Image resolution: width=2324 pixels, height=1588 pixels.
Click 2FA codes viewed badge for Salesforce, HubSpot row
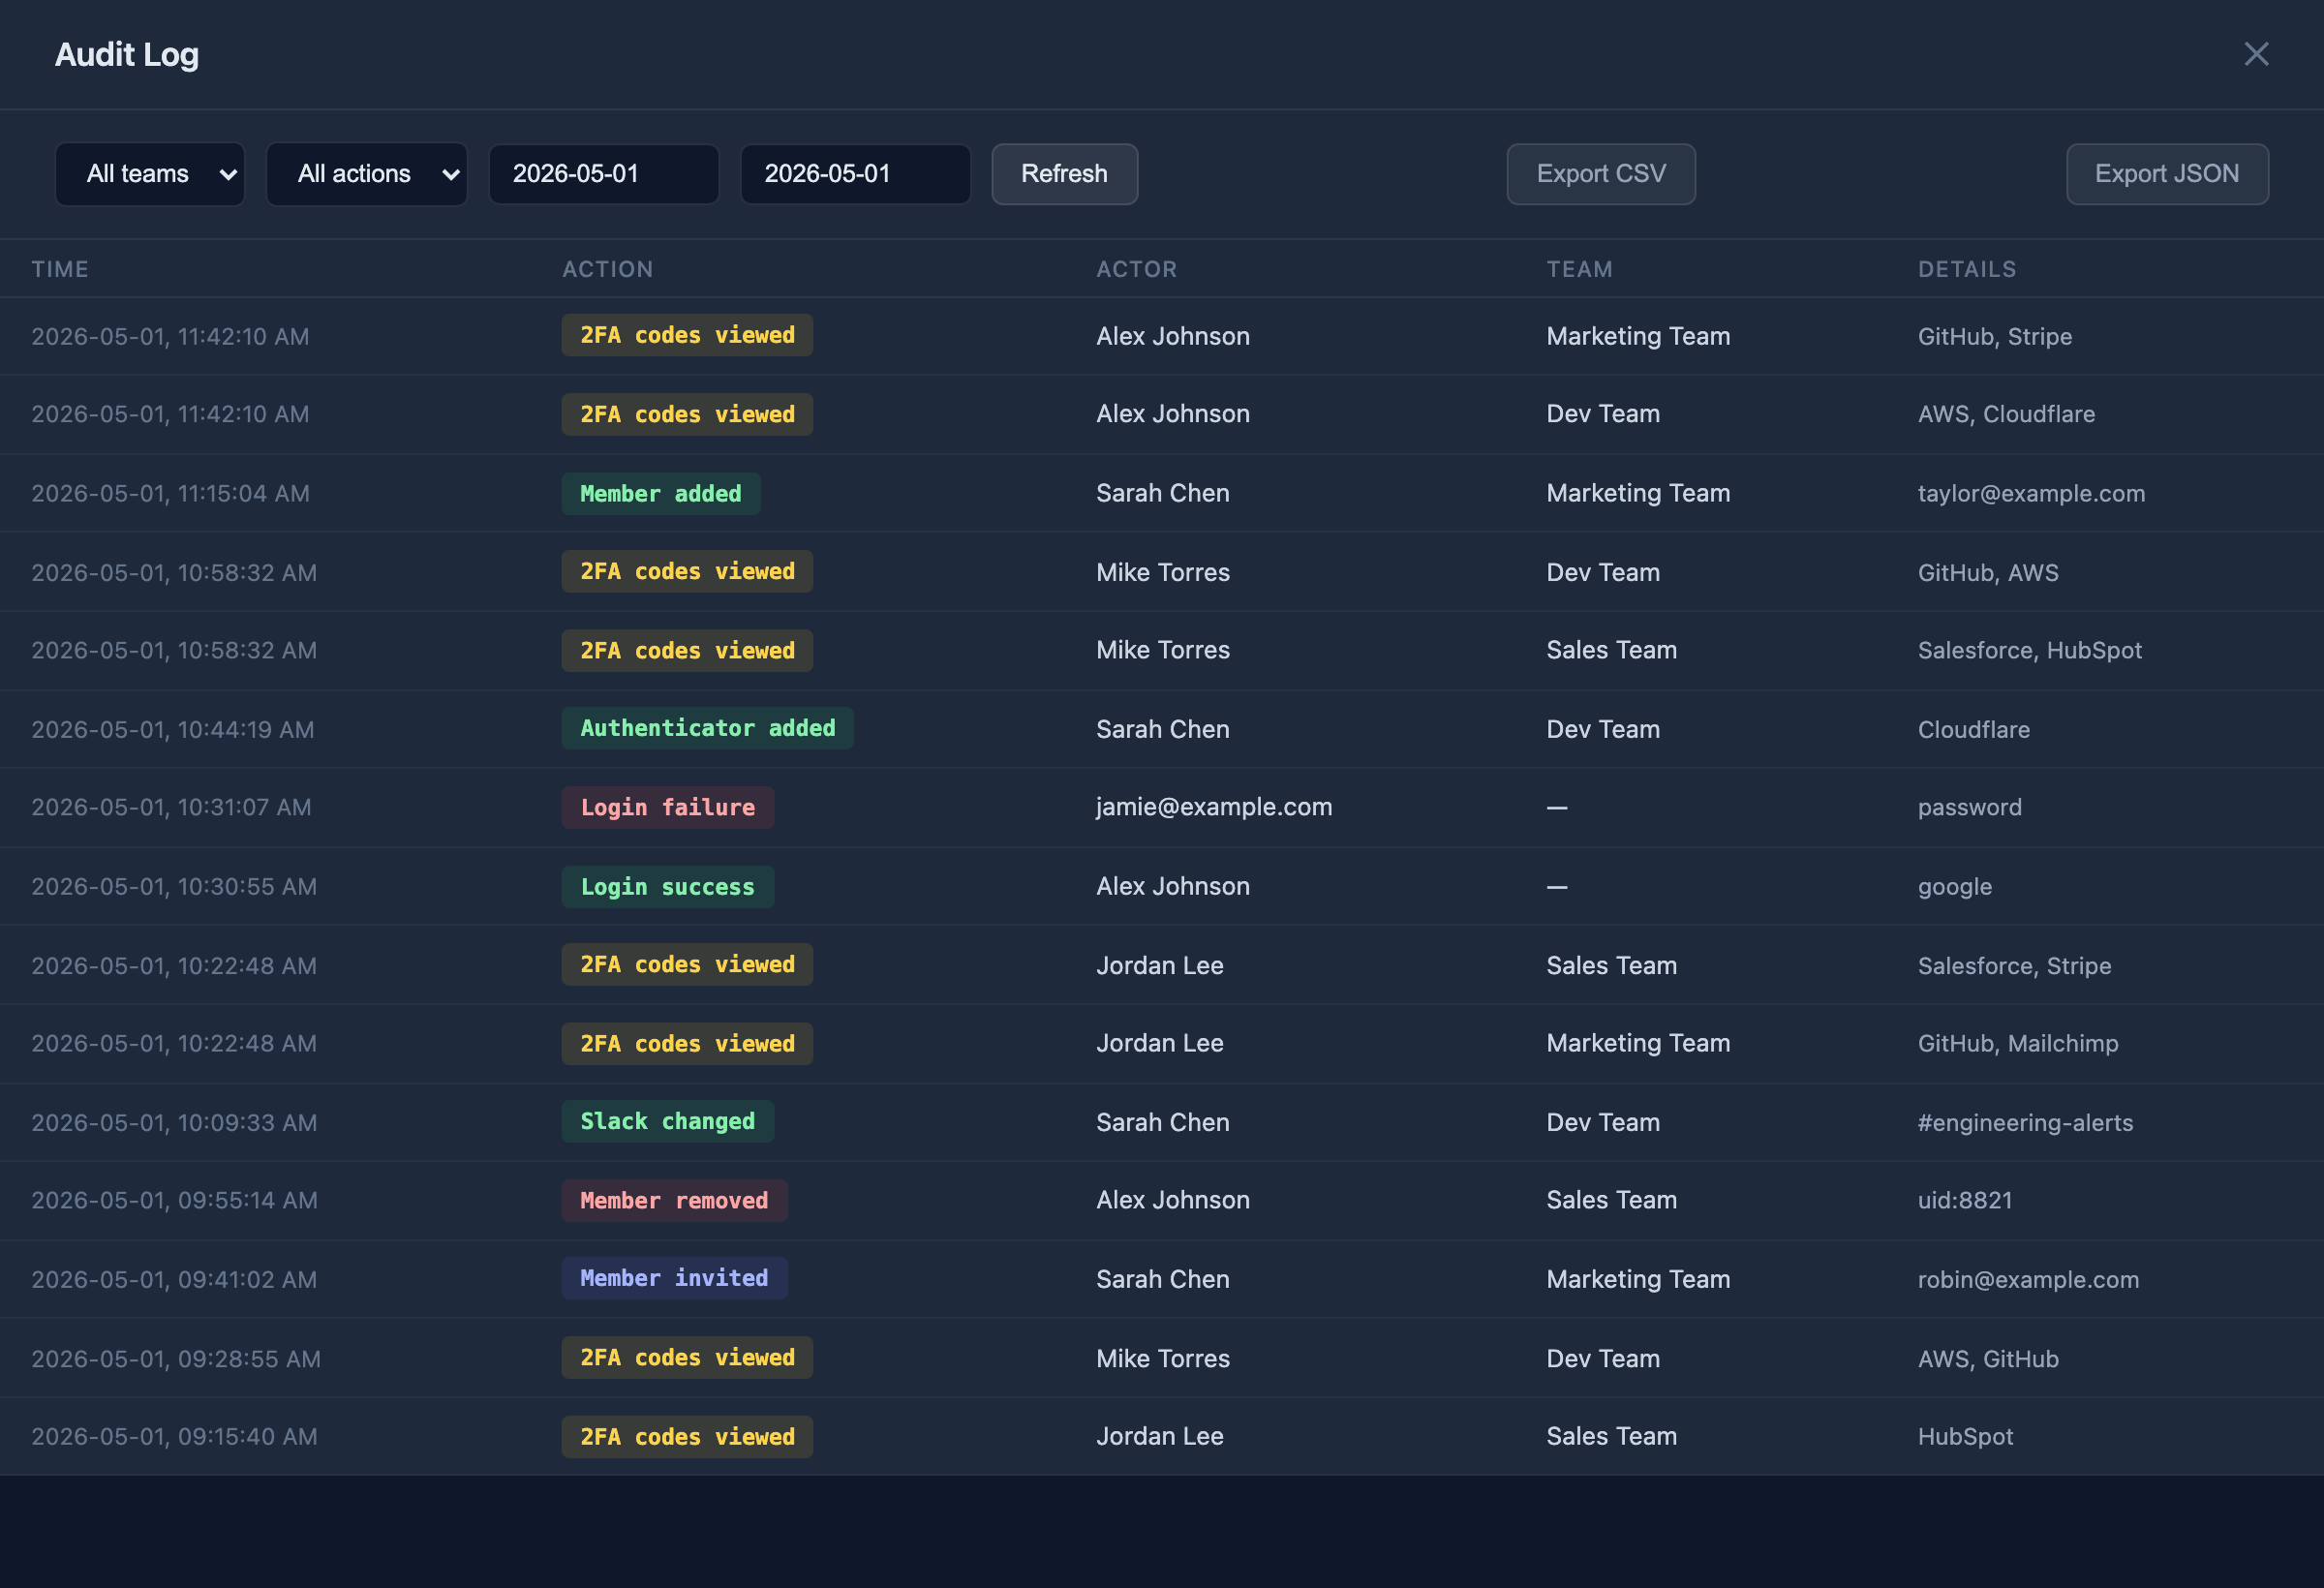[x=687, y=650]
